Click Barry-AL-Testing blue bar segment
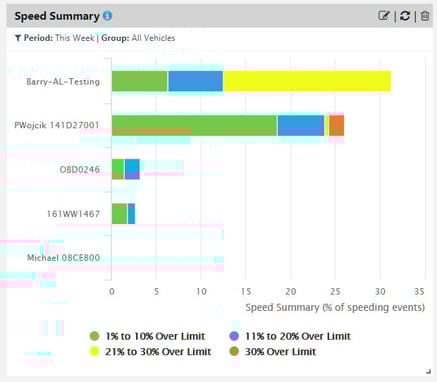 tap(195, 81)
